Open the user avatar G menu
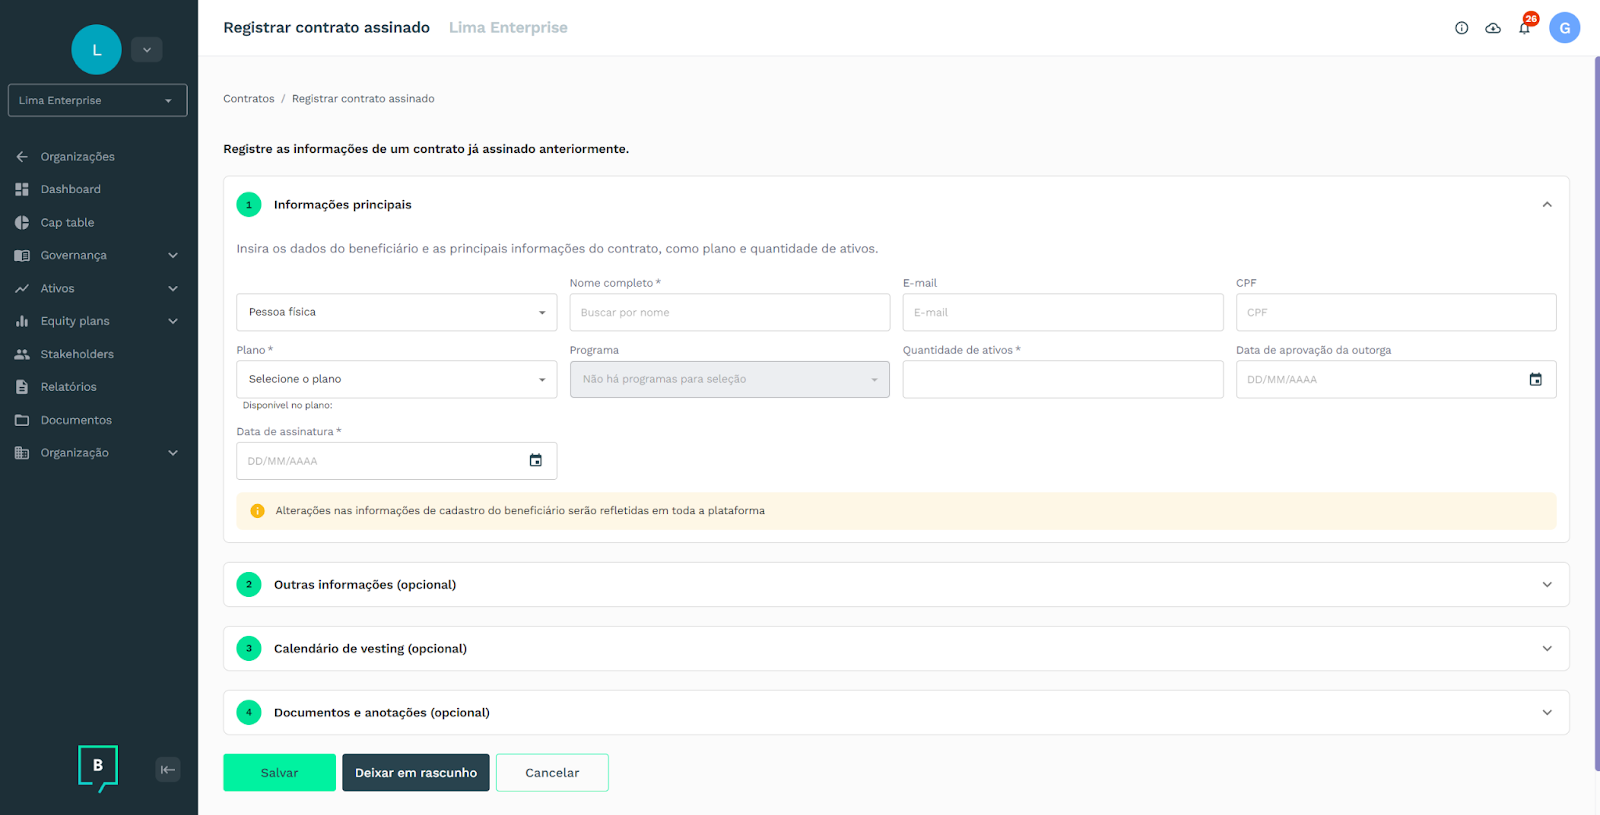Image resolution: width=1600 pixels, height=815 pixels. coord(1564,28)
